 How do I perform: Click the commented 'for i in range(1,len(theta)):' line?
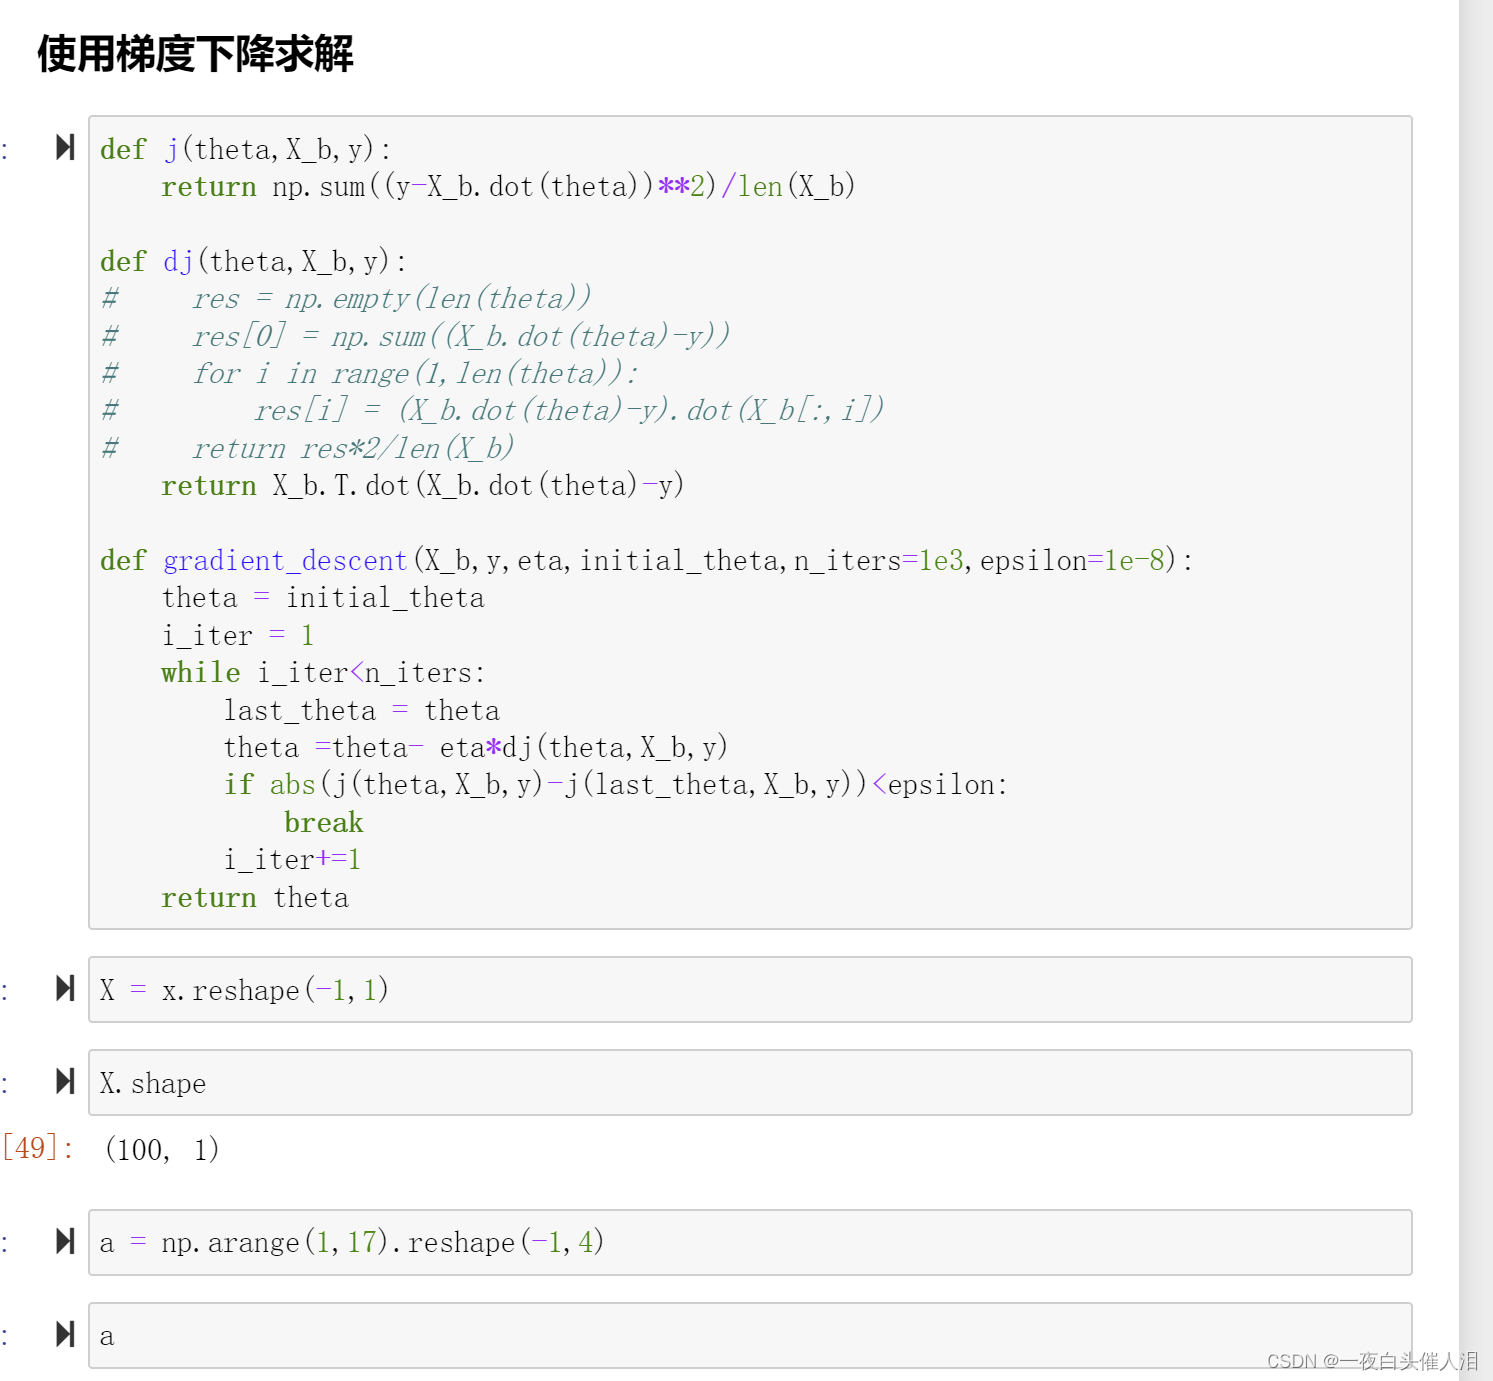click(x=369, y=374)
